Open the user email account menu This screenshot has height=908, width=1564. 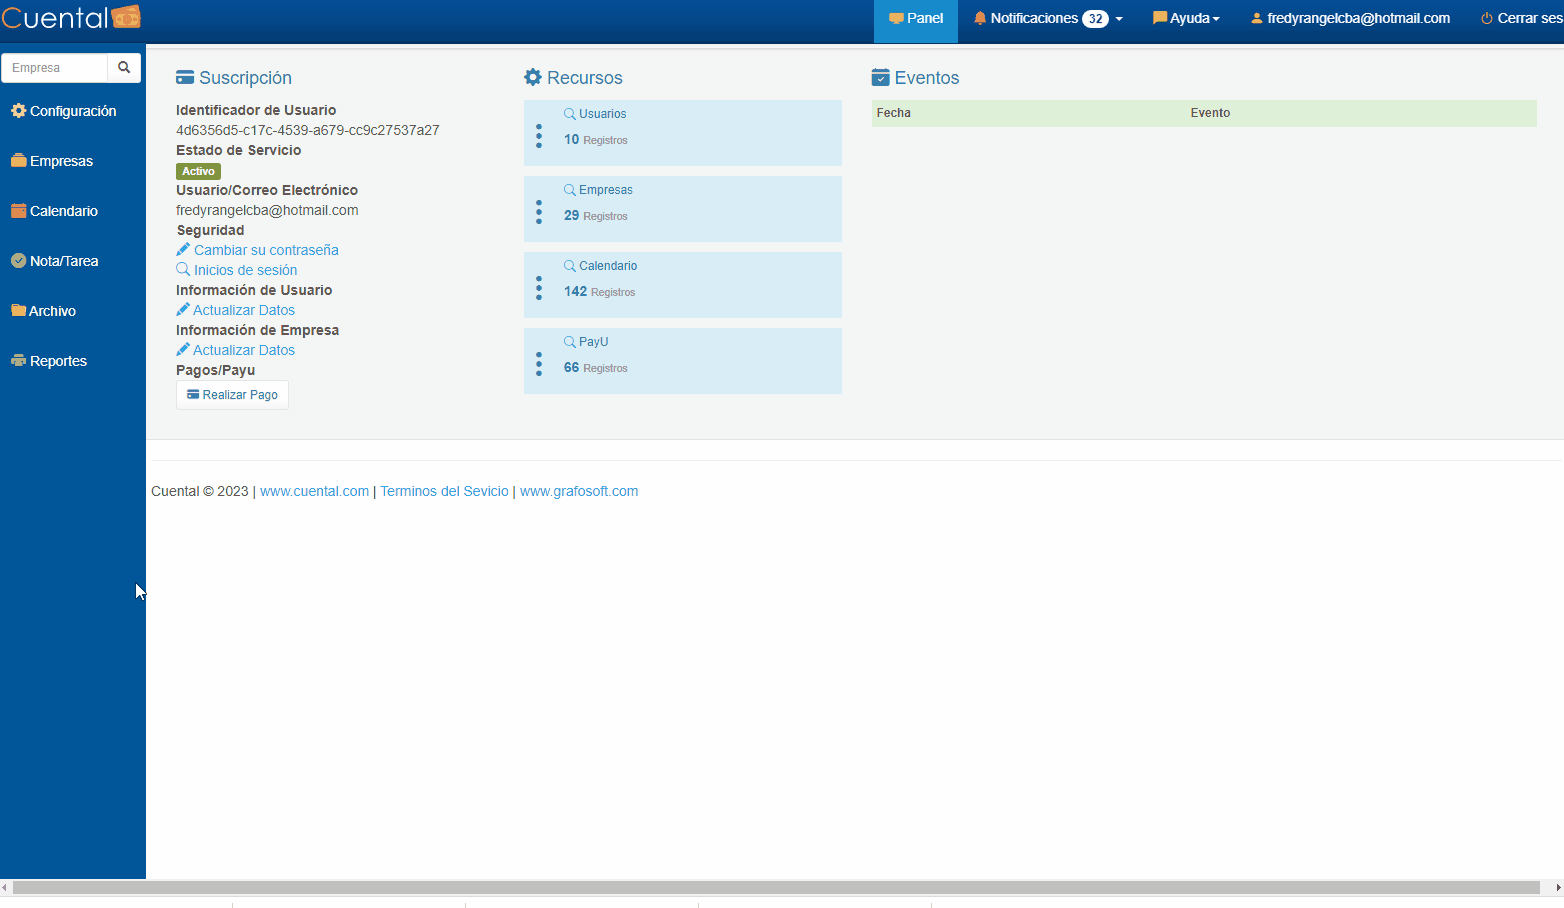[x=1350, y=19]
